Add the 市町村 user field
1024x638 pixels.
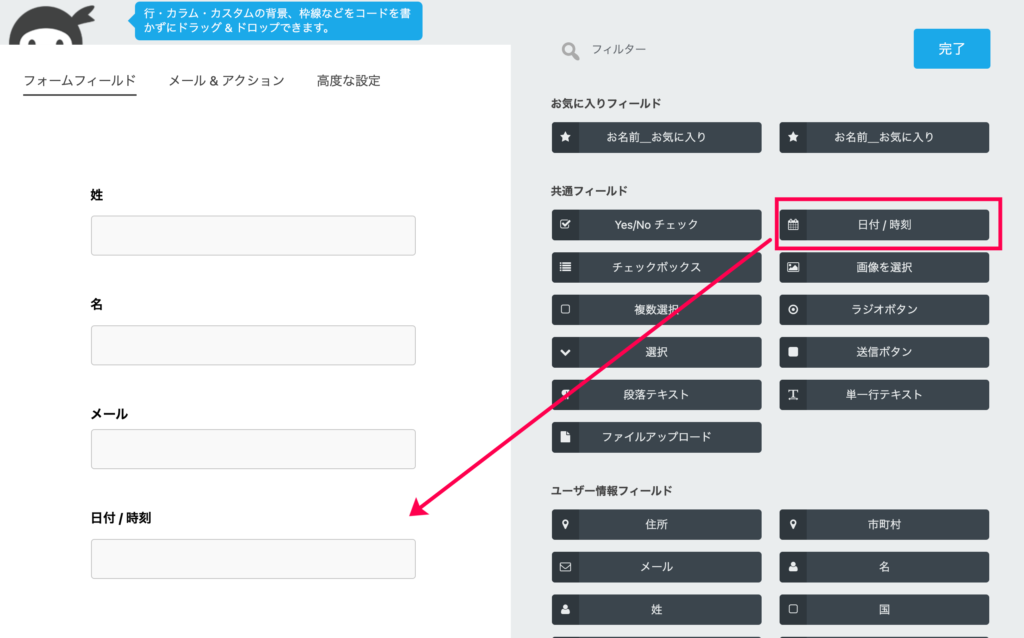click(x=884, y=524)
